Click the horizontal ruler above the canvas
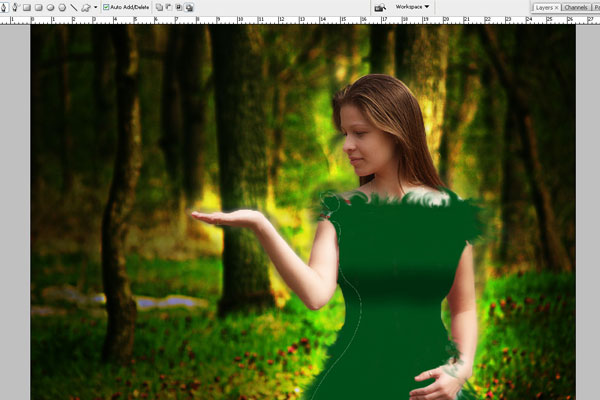Viewport: 600px width, 400px height. tap(300, 19)
